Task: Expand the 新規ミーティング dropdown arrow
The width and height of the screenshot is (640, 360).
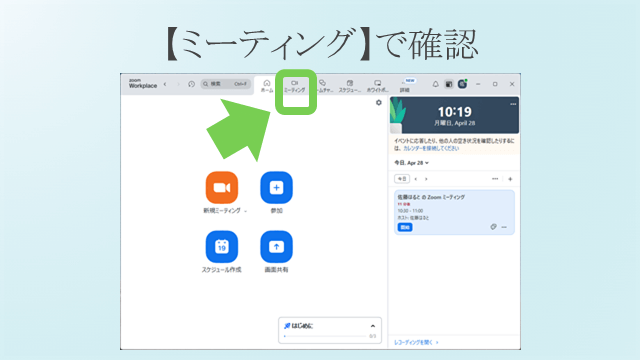Action: coord(245,211)
